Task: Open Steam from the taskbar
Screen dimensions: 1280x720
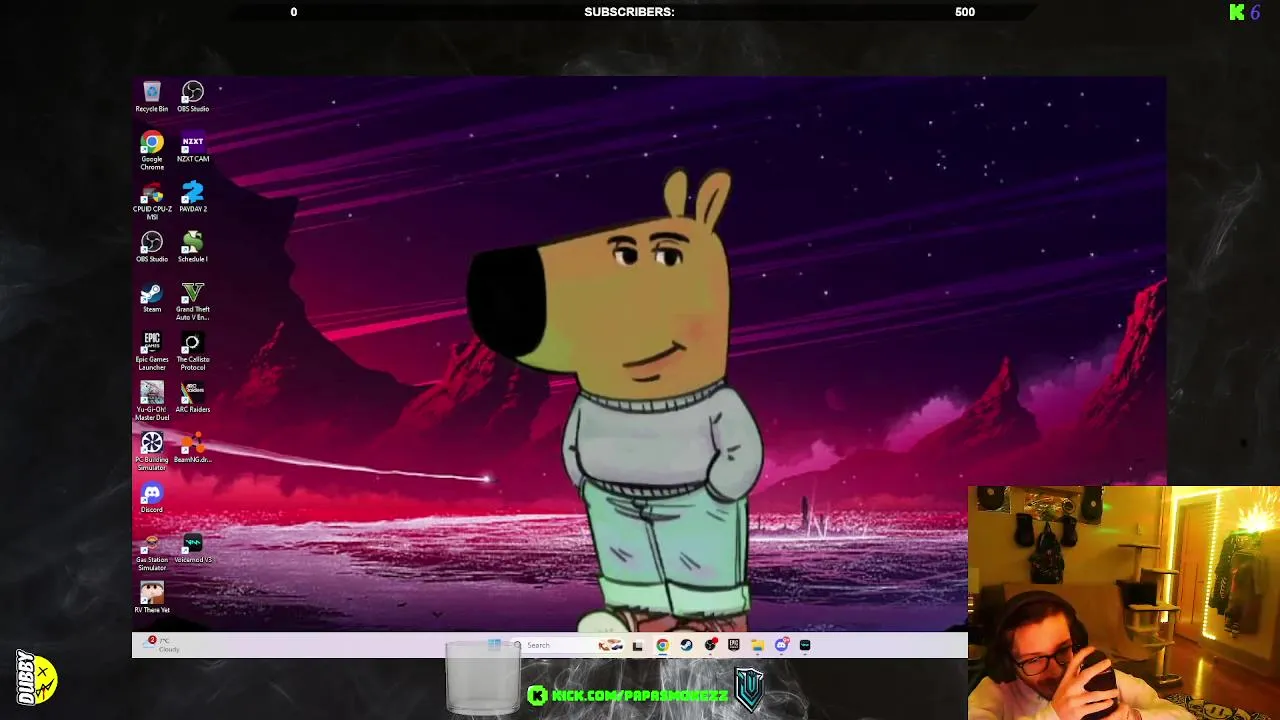Action: [x=686, y=645]
